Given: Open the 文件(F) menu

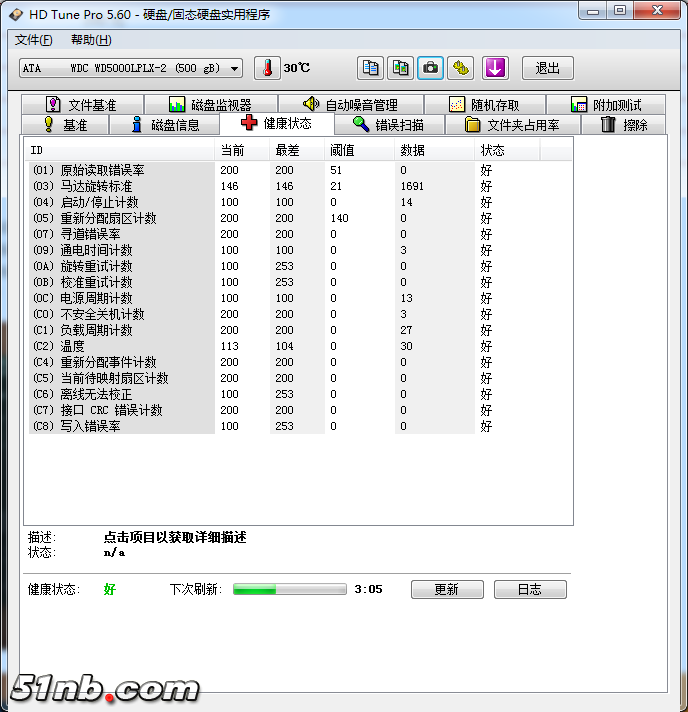Looking at the screenshot, I should point(34,40).
